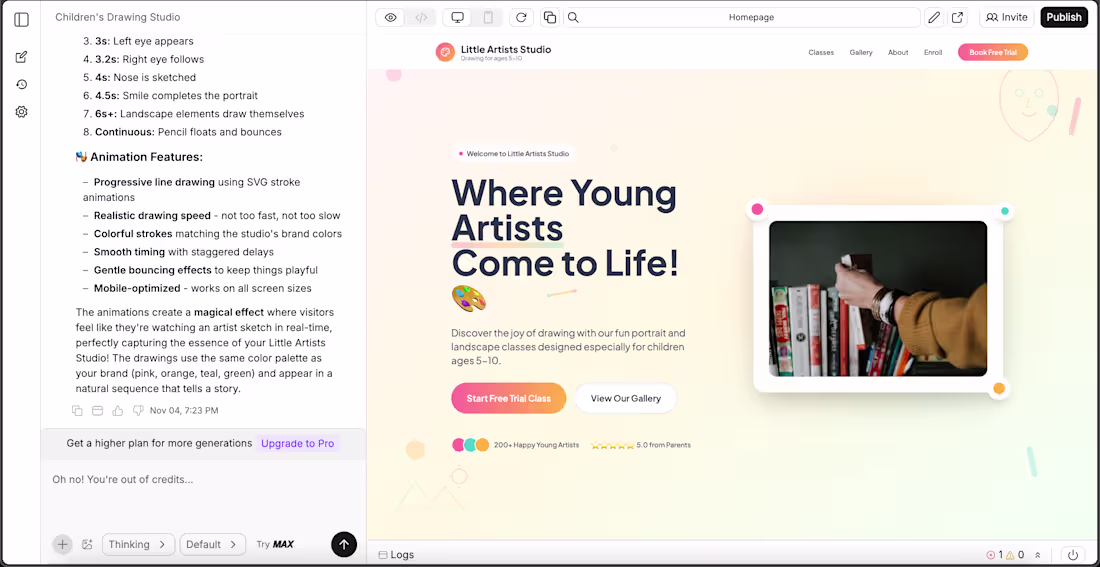The image size is (1100, 567).
Task: Click the Welcome to Little Artists Studio badge
Action: click(514, 154)
